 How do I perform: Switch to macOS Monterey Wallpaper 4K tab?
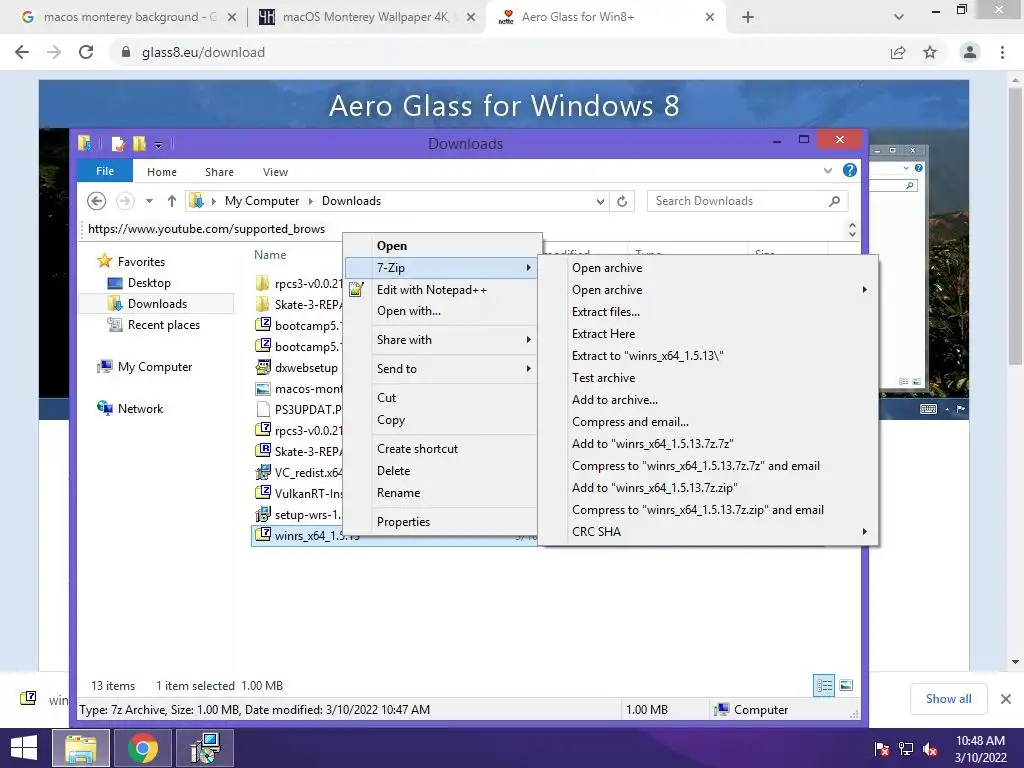366,17
